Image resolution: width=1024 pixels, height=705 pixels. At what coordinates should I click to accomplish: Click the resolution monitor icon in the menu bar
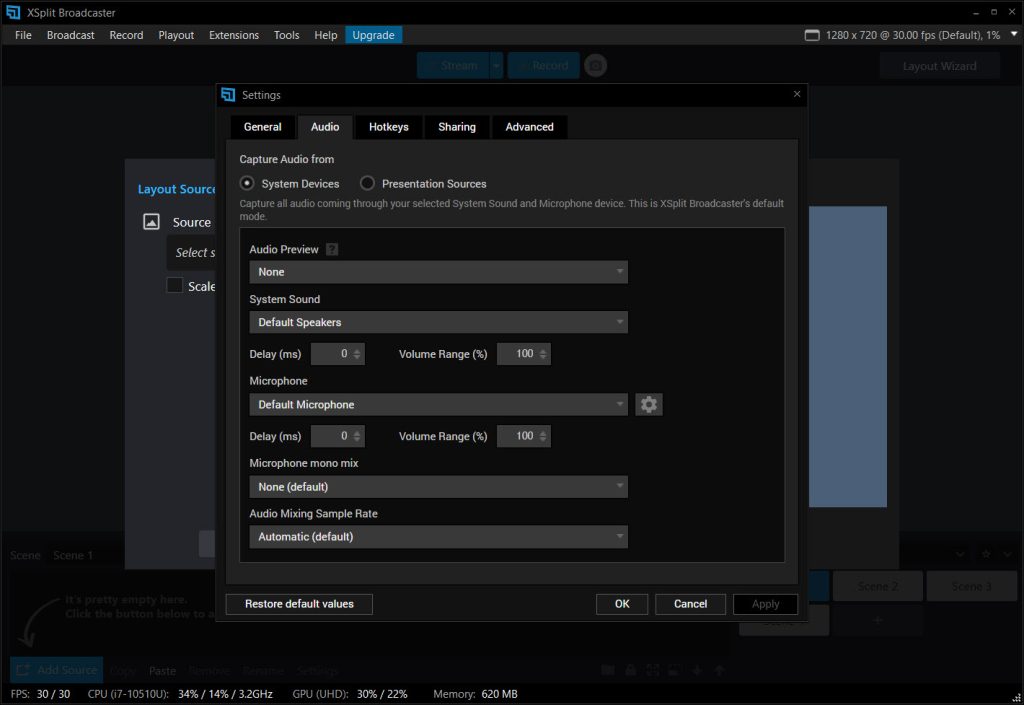point(812,35)
